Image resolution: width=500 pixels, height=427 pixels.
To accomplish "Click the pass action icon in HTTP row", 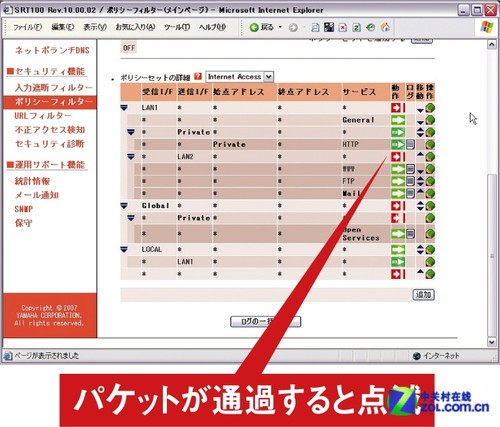I will coord(398,144).
